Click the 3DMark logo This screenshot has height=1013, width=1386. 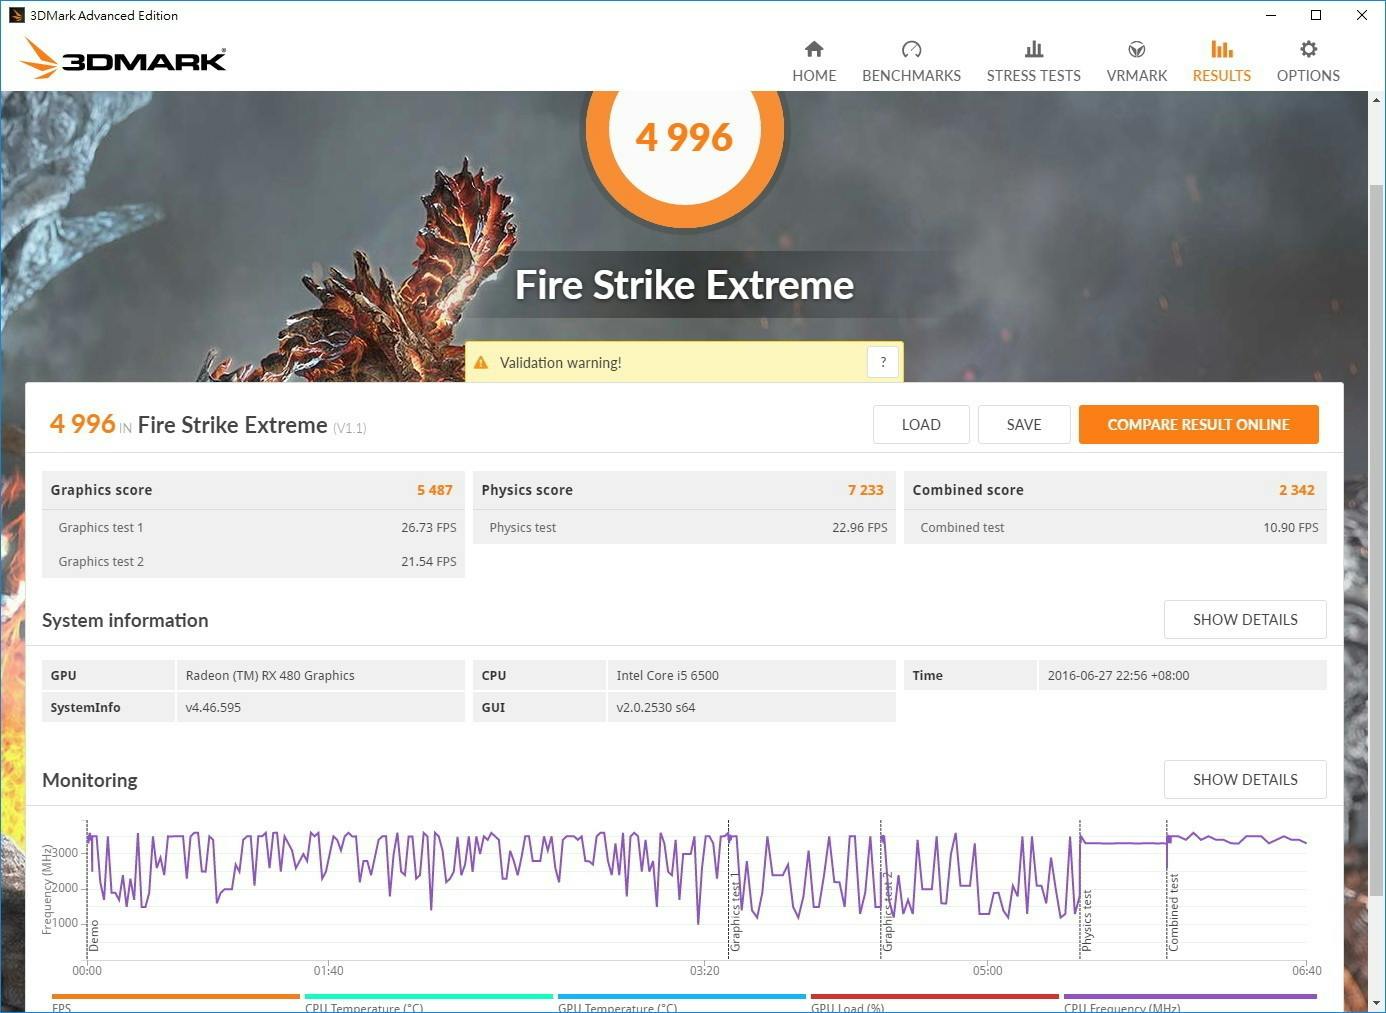pos(123,59)
